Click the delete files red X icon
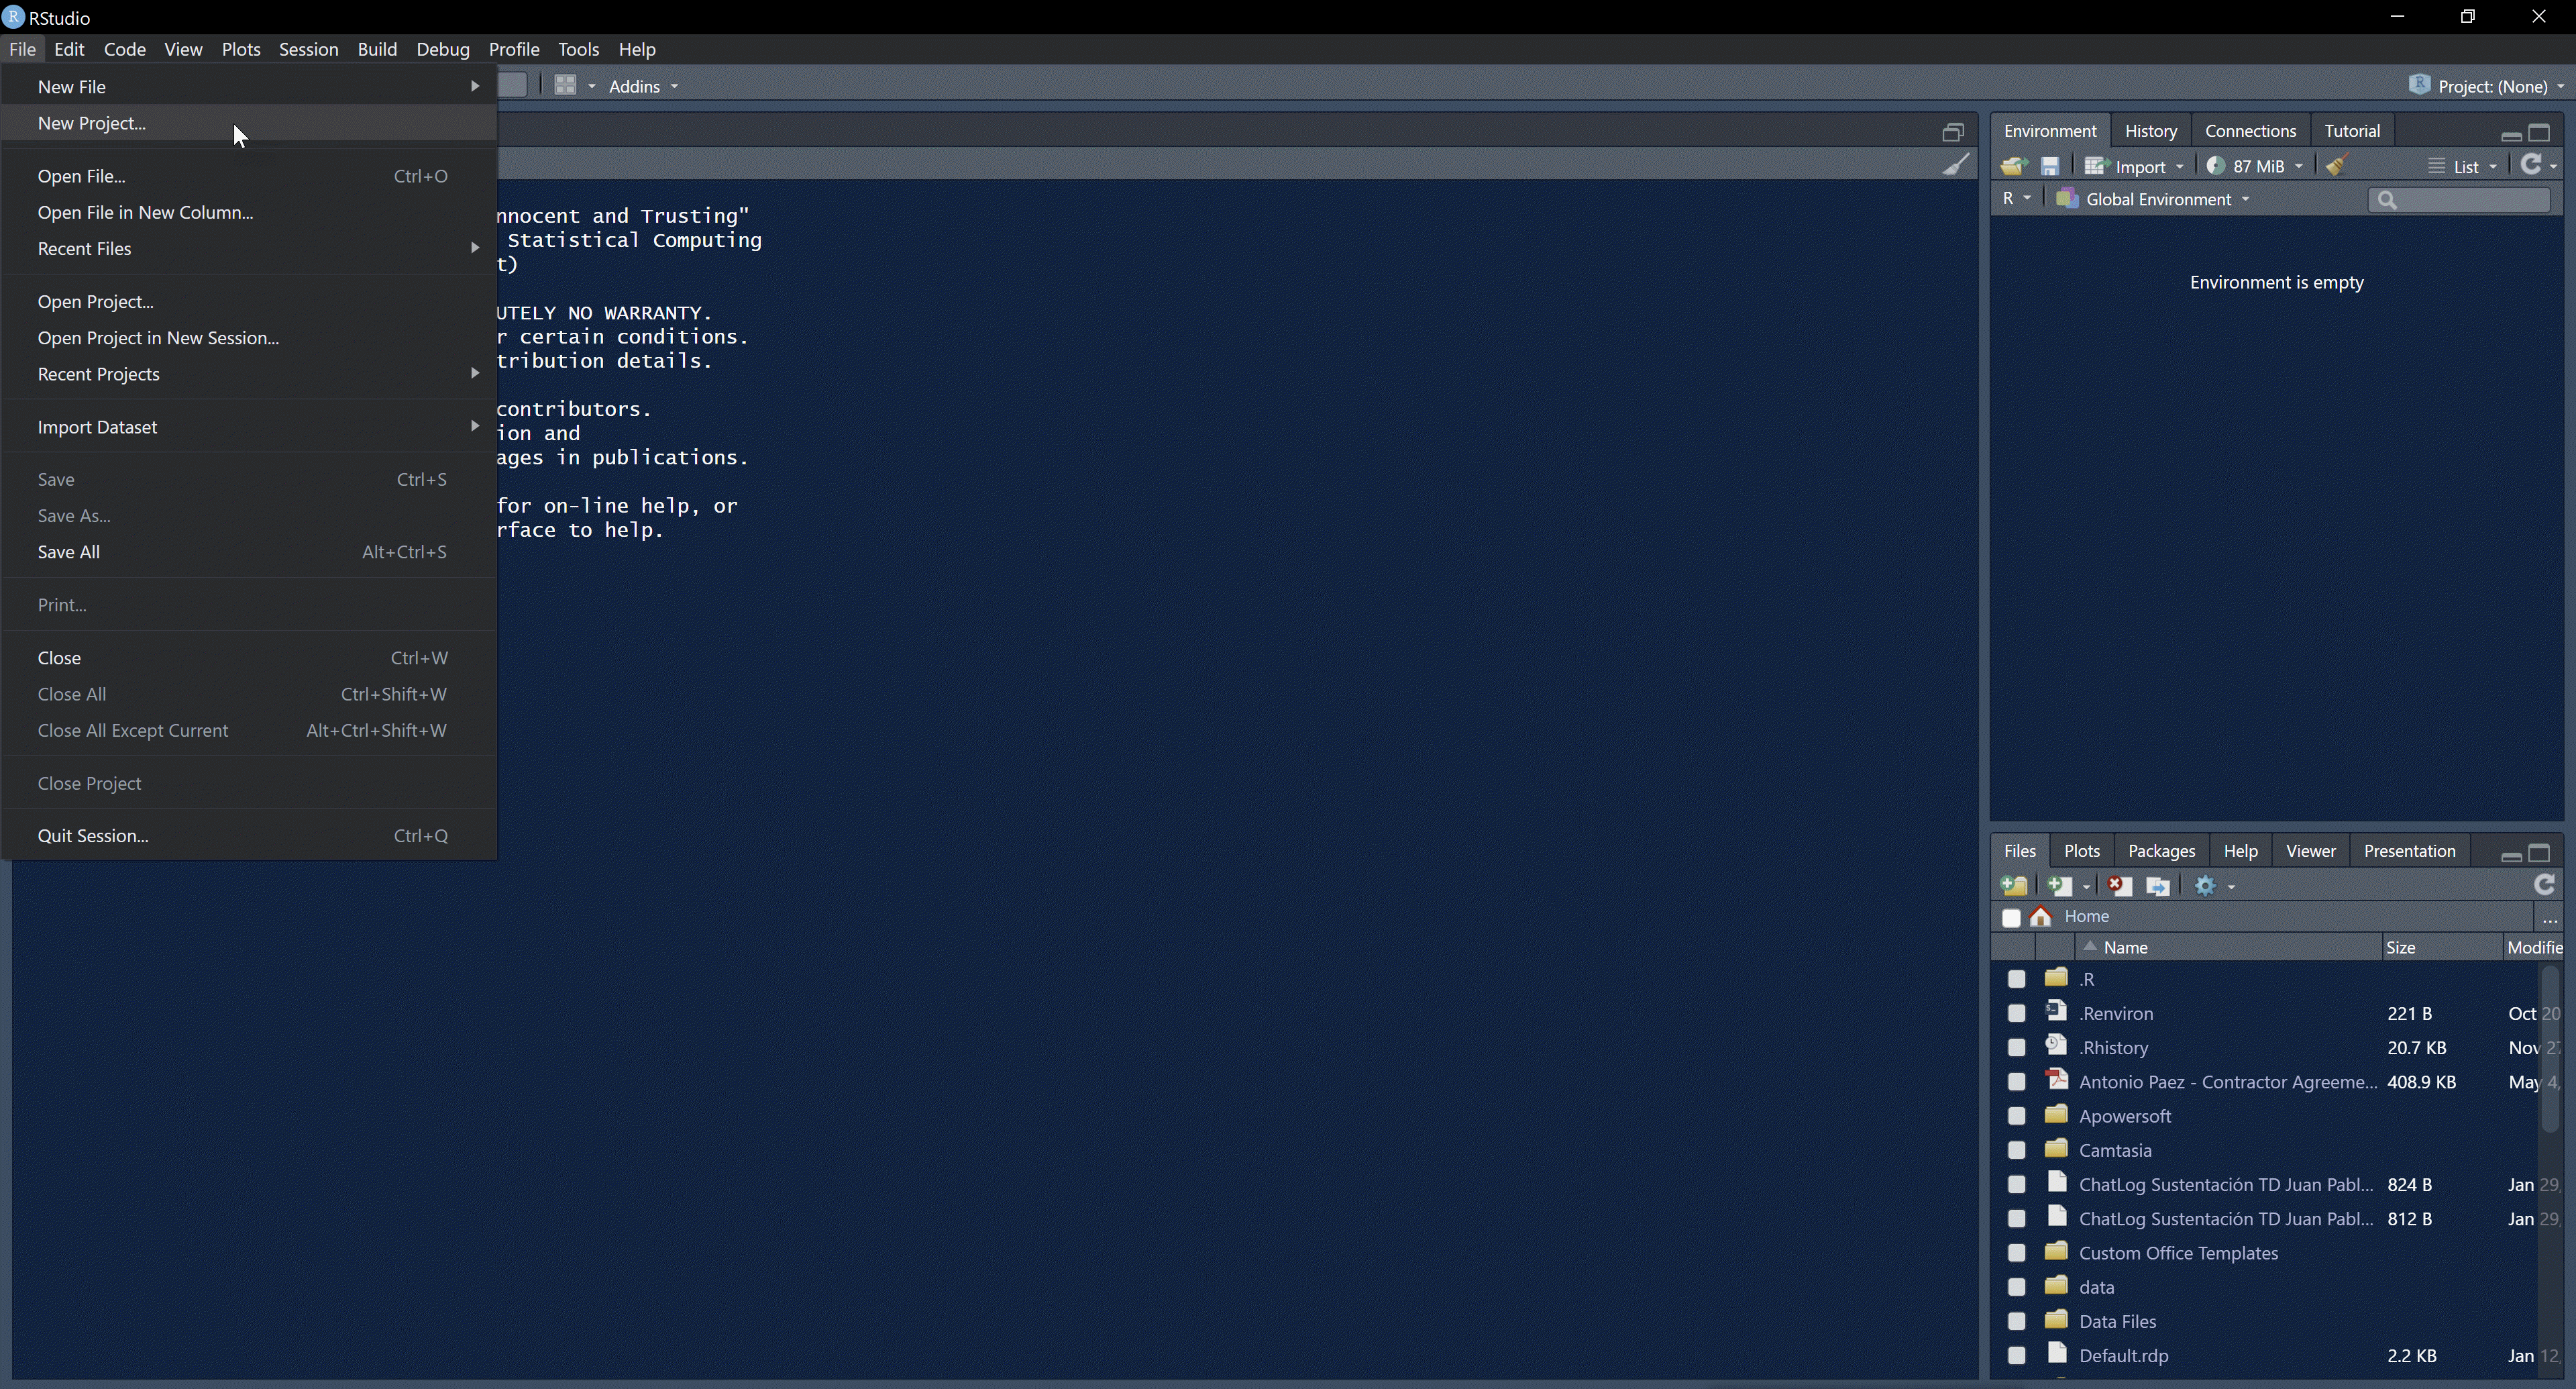Viewport: 2576px width, 1389px height. click(x=2119, y=886)
